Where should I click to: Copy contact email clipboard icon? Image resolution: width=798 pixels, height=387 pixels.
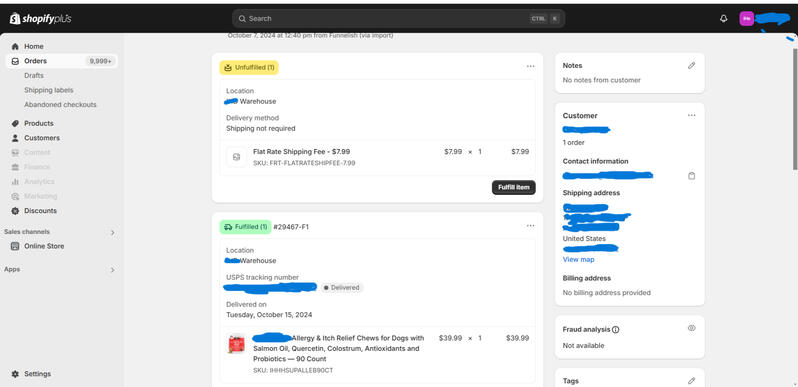pyautogui.click(x=691, y=176)
